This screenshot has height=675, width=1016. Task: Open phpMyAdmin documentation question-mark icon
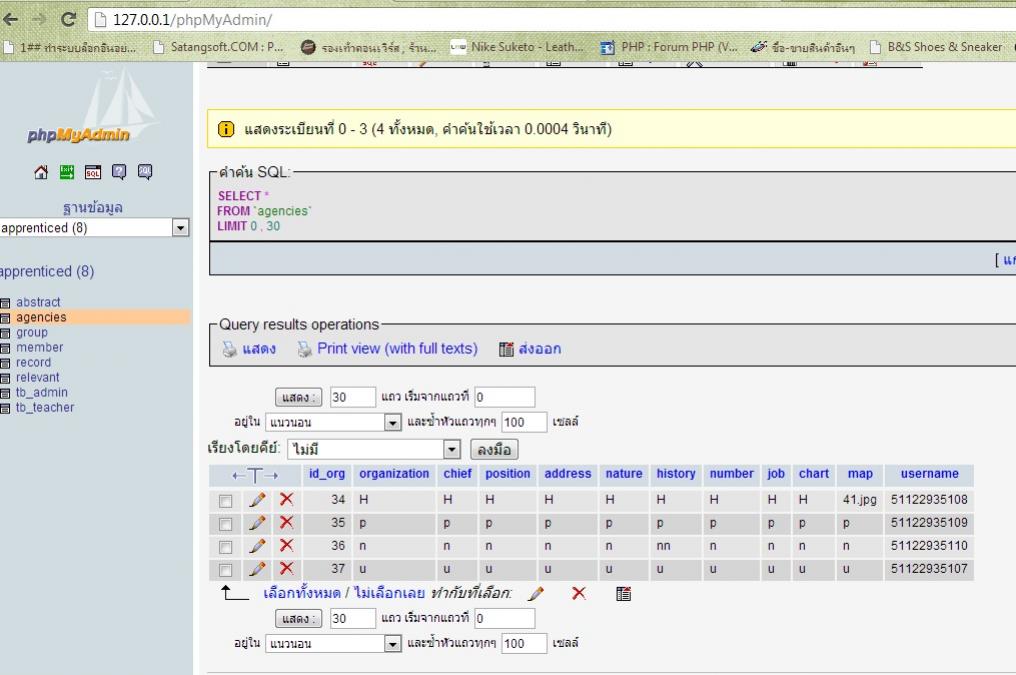126,171
